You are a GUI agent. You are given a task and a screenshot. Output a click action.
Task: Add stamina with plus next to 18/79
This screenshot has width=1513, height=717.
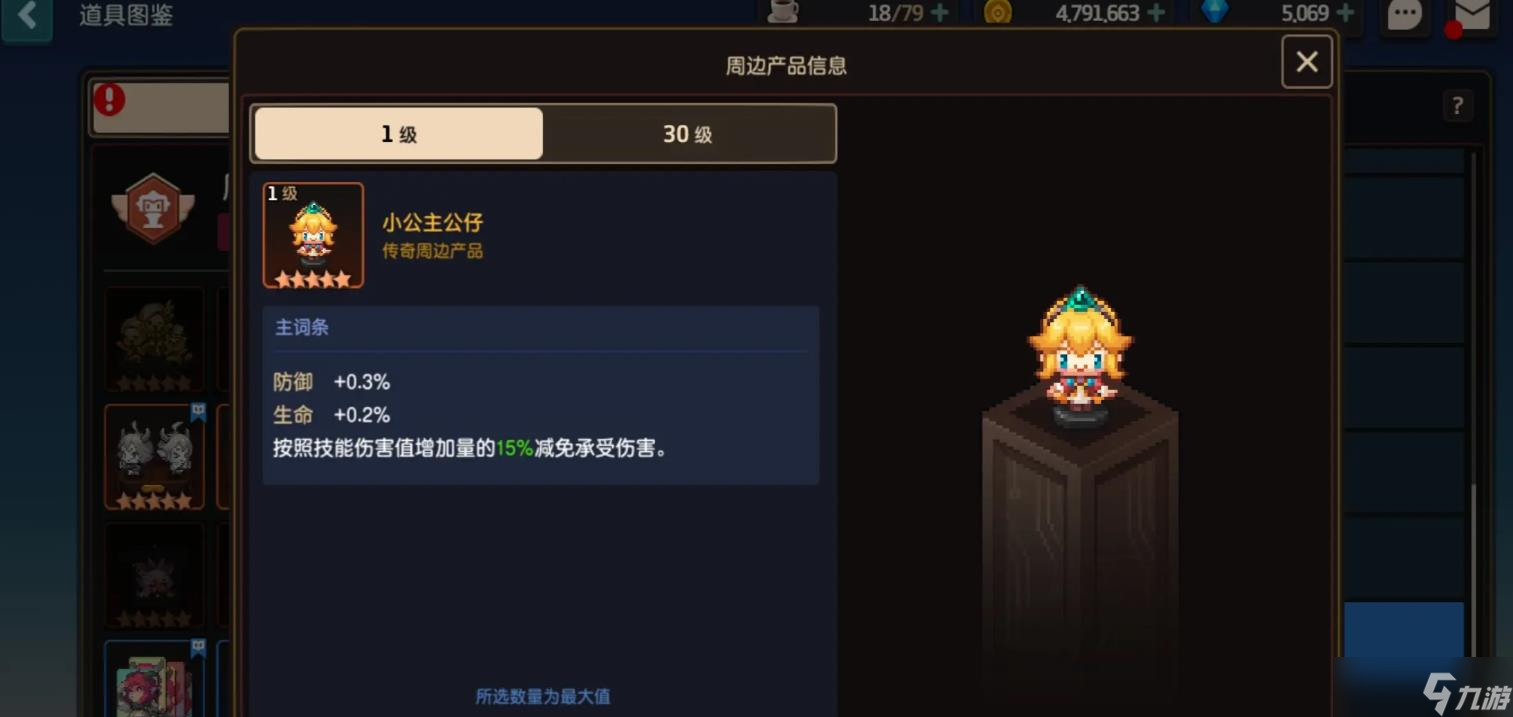click(940, 13)
